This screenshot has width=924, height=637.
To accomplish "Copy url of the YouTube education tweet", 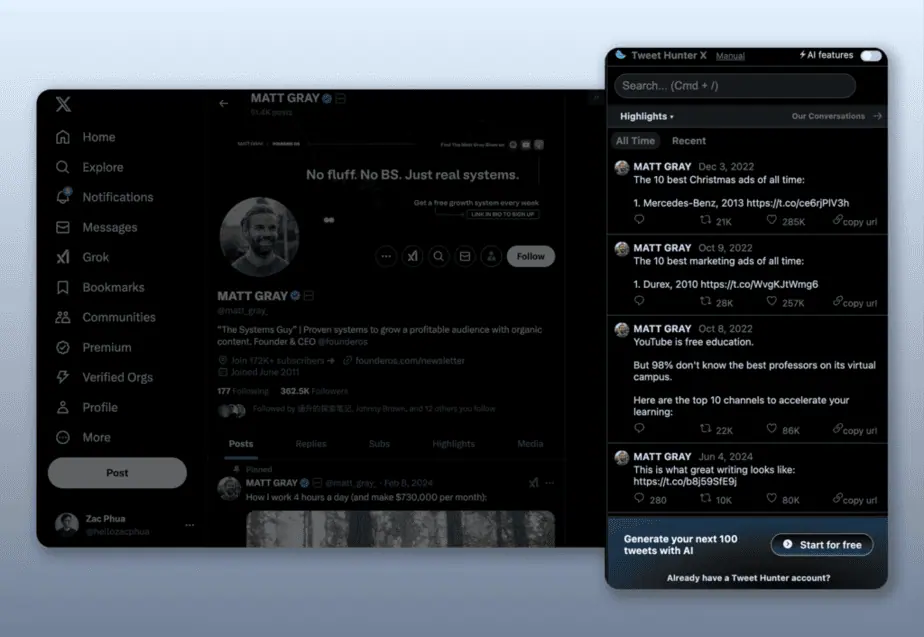I will pos(855,430).
